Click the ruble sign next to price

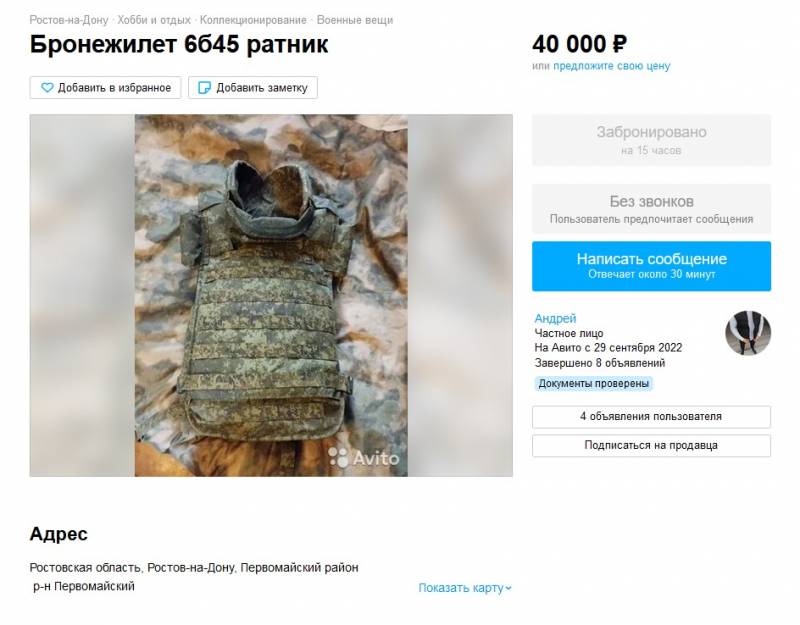[x=618, y=44]
